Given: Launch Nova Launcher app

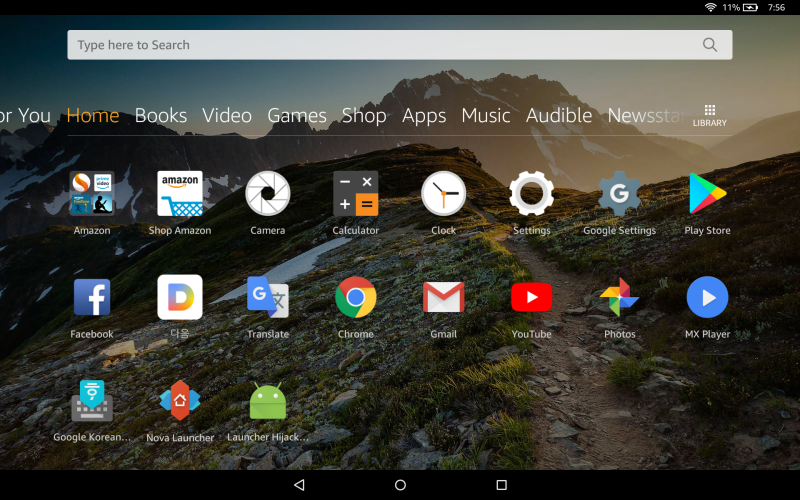Looking at the screenshot, I should (x=180, y=401).
